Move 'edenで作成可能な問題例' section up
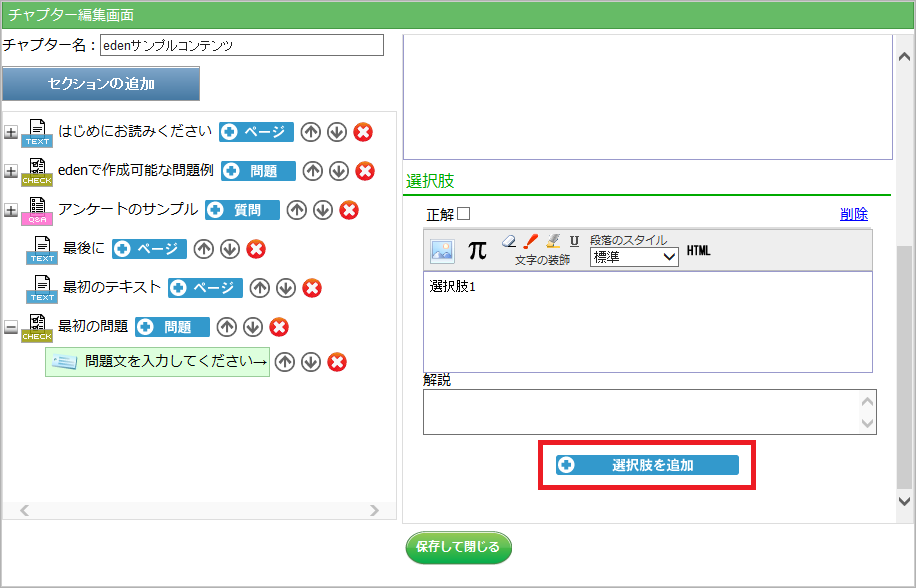Screen dimensions: 916x588 (313, 171)
